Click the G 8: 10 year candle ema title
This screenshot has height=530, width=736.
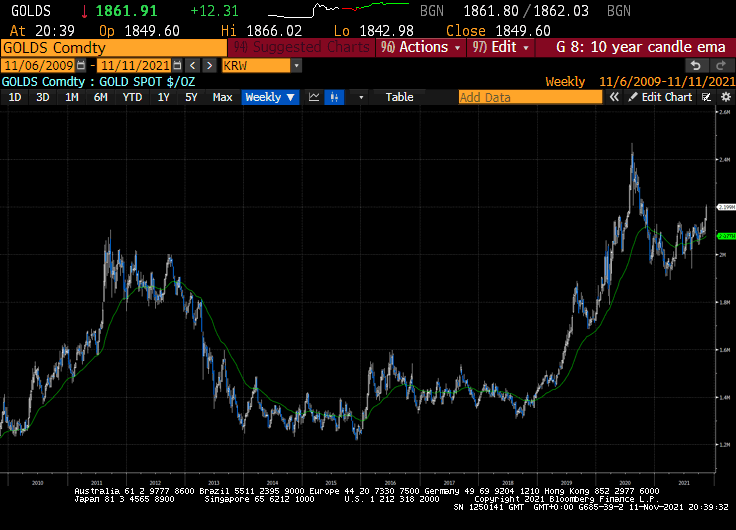tap(641, 47)
